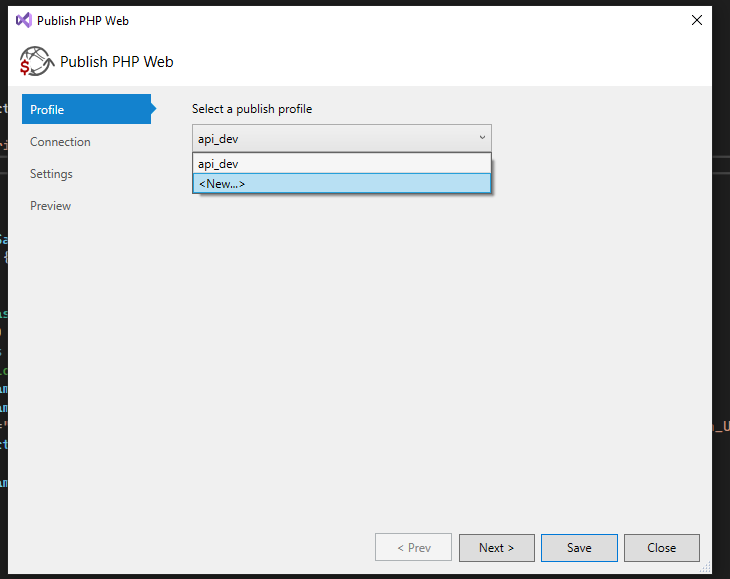The image size is (730, 579).
Task: Click the publish globe icon in header
Action: [36, 62]
